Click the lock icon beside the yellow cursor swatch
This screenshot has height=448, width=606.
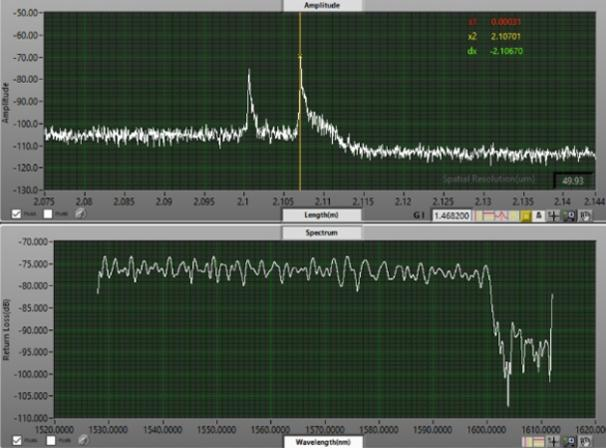coord(538,215)
